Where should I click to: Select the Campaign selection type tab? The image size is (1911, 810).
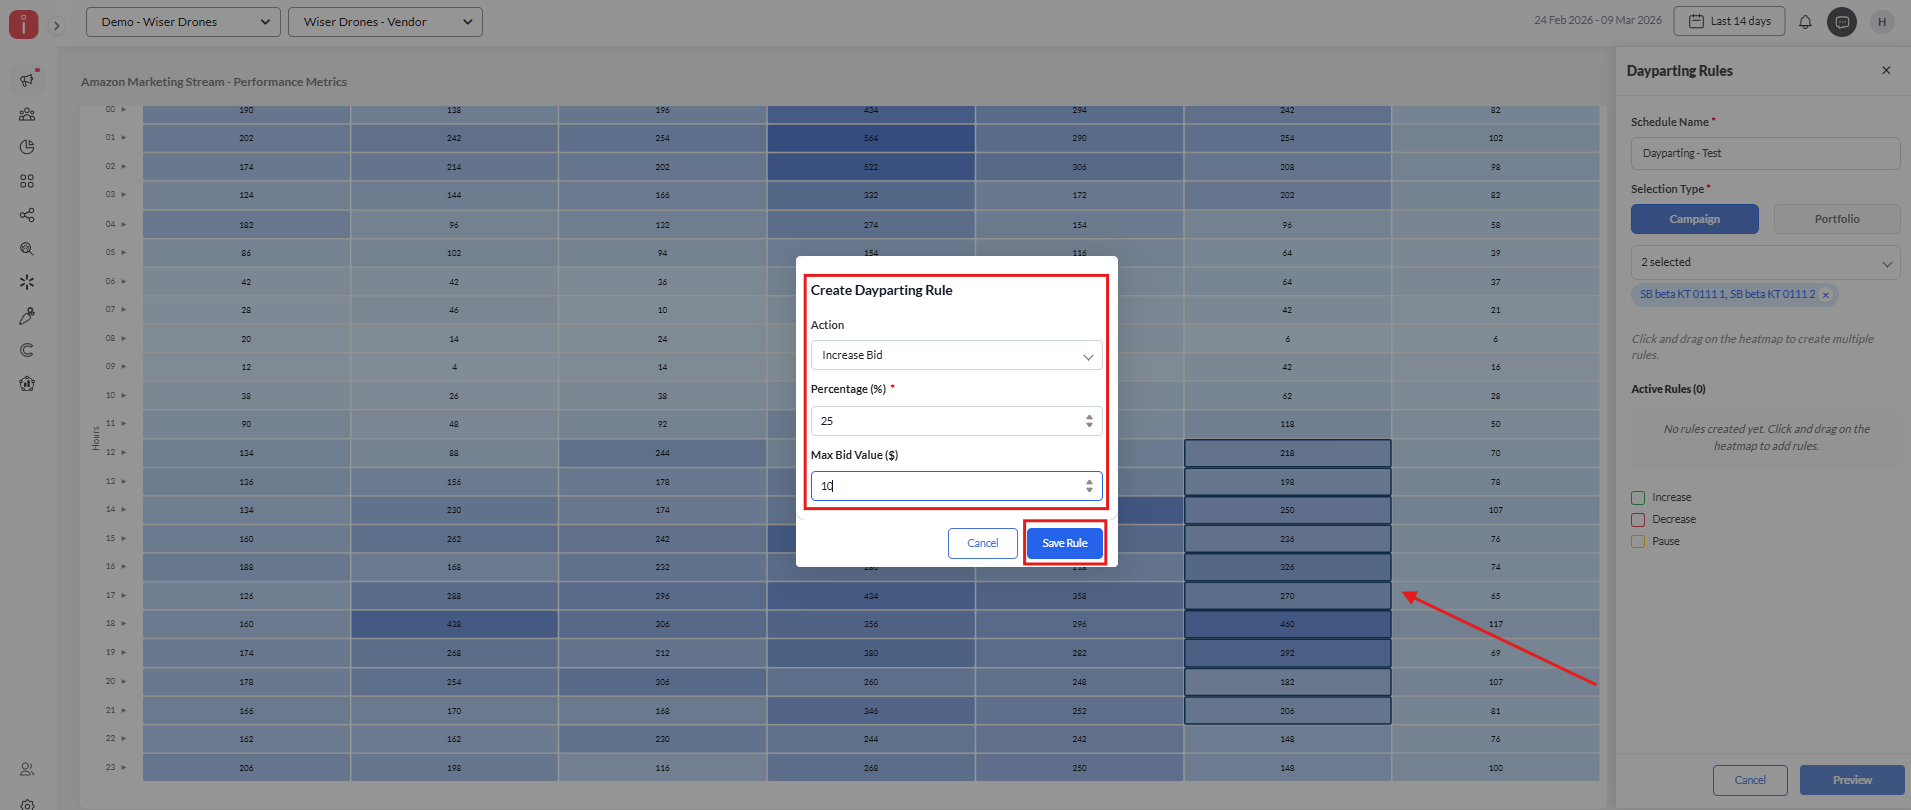pos(1694,219)
